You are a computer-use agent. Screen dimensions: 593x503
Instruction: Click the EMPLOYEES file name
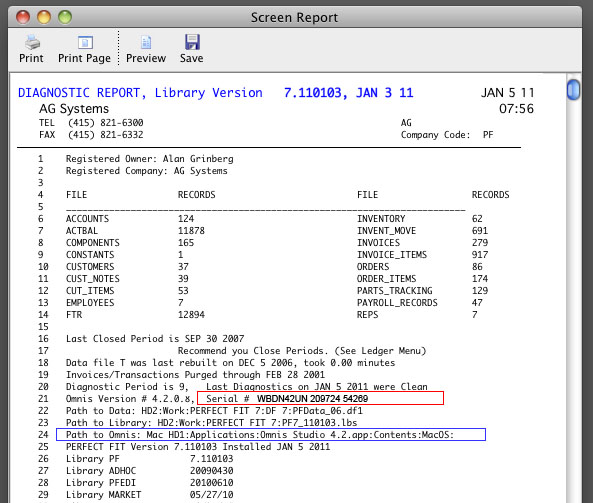(x=90, y=303)
